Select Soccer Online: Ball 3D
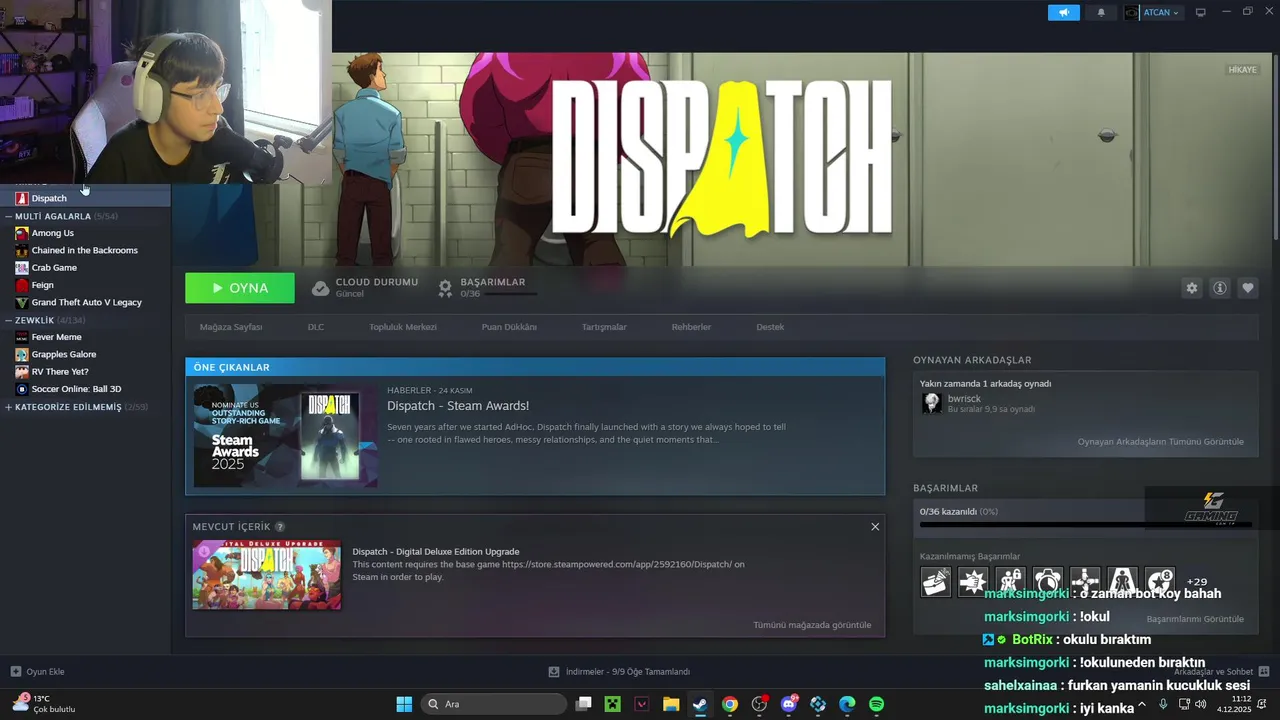The width and height of the screenshot is (1280, 720). 85,389
